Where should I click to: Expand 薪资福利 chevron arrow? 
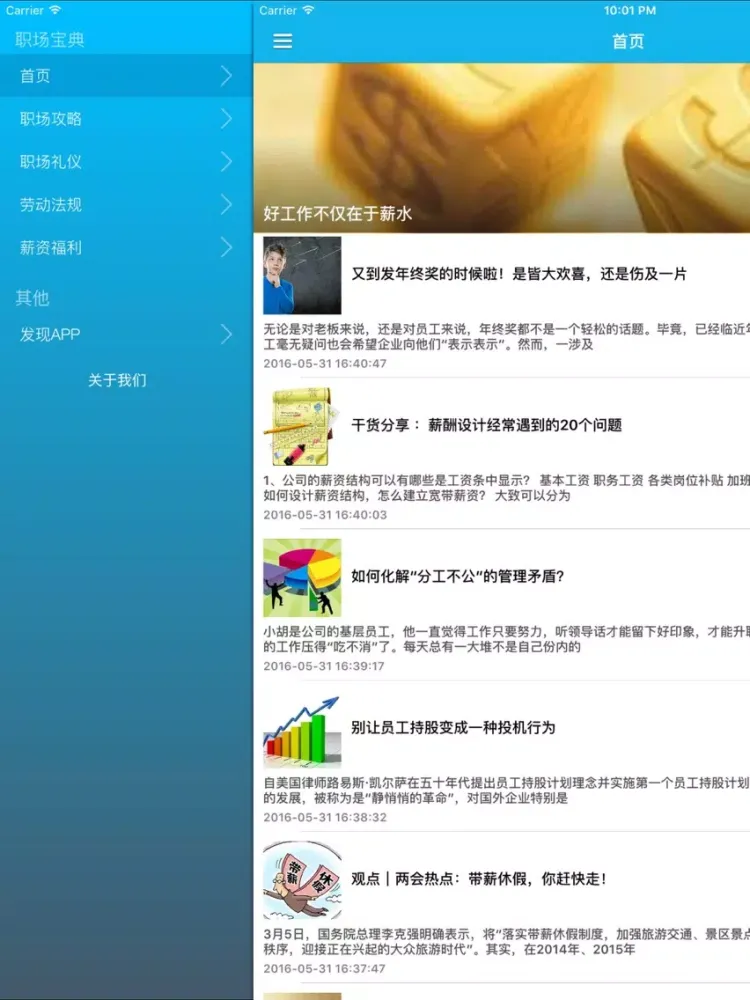(227, 248)
